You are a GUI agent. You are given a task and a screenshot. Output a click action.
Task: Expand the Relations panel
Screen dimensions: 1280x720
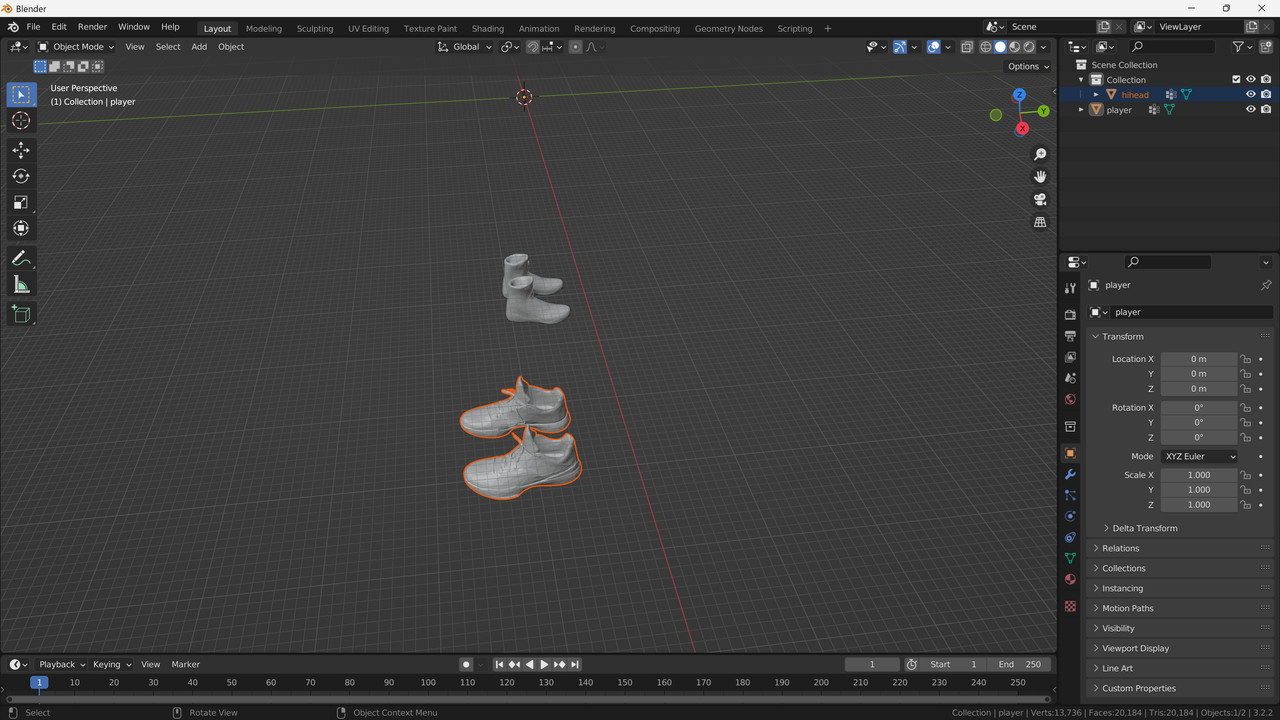point(1120,548)
